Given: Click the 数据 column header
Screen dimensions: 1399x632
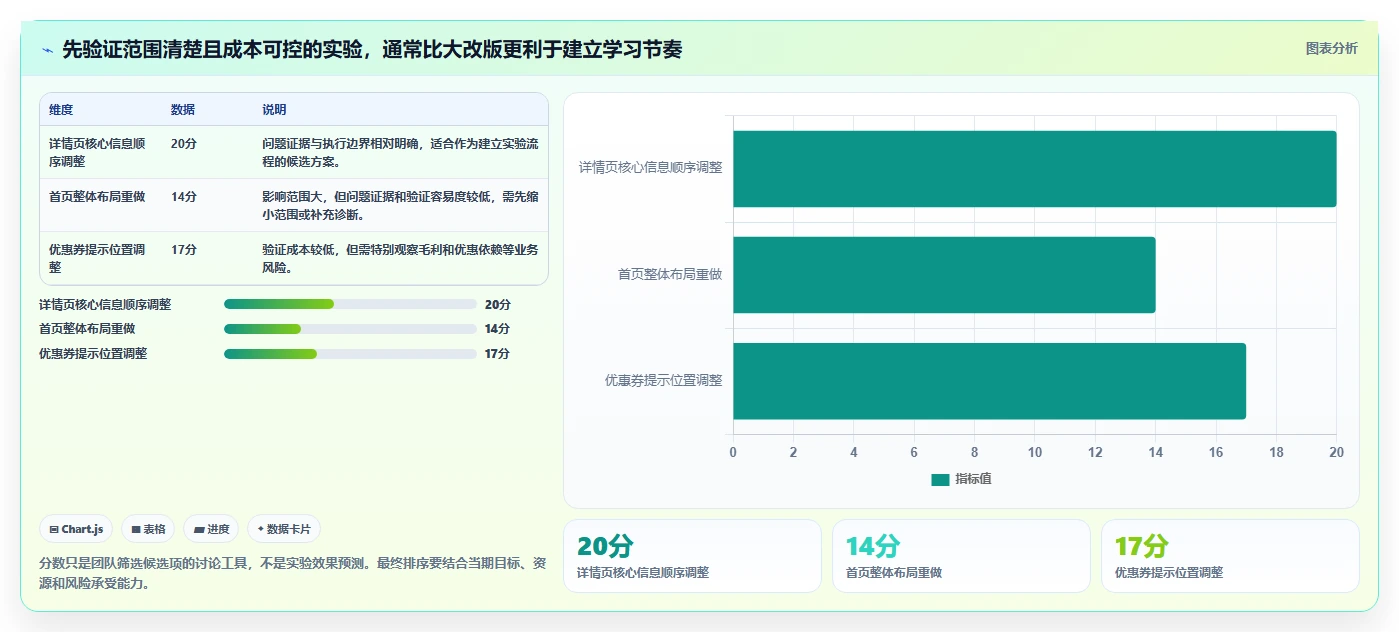Looking at the screenshot, I should click(183, 110).
